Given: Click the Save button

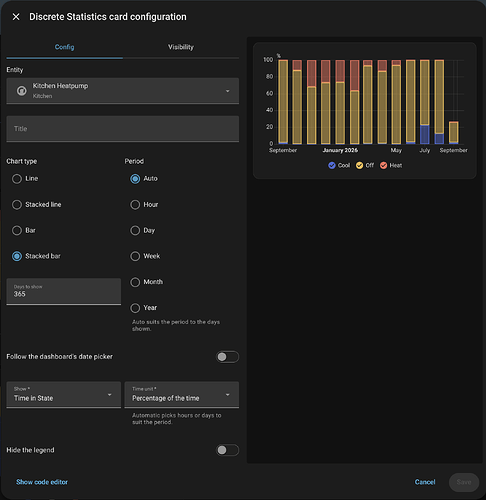Looking at the screenshot, I should (464, 482).
